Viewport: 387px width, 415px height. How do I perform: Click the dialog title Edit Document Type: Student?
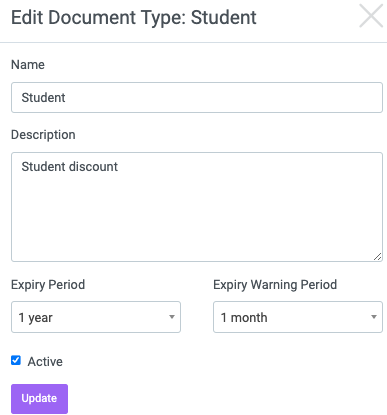point(134,17)
